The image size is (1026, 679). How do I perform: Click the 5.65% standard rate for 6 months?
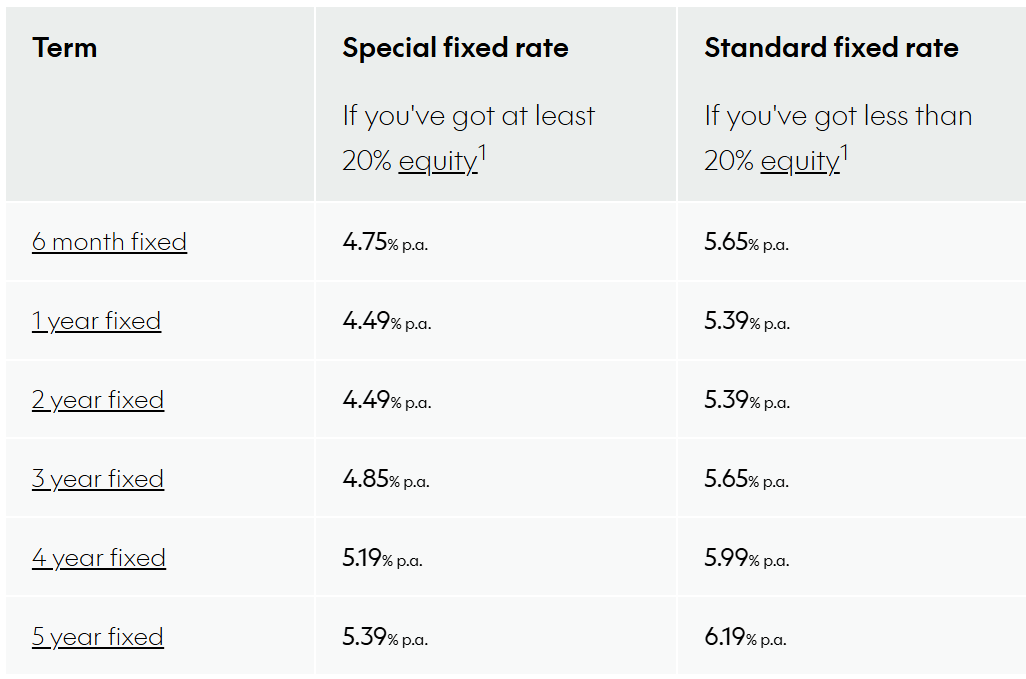747,243
